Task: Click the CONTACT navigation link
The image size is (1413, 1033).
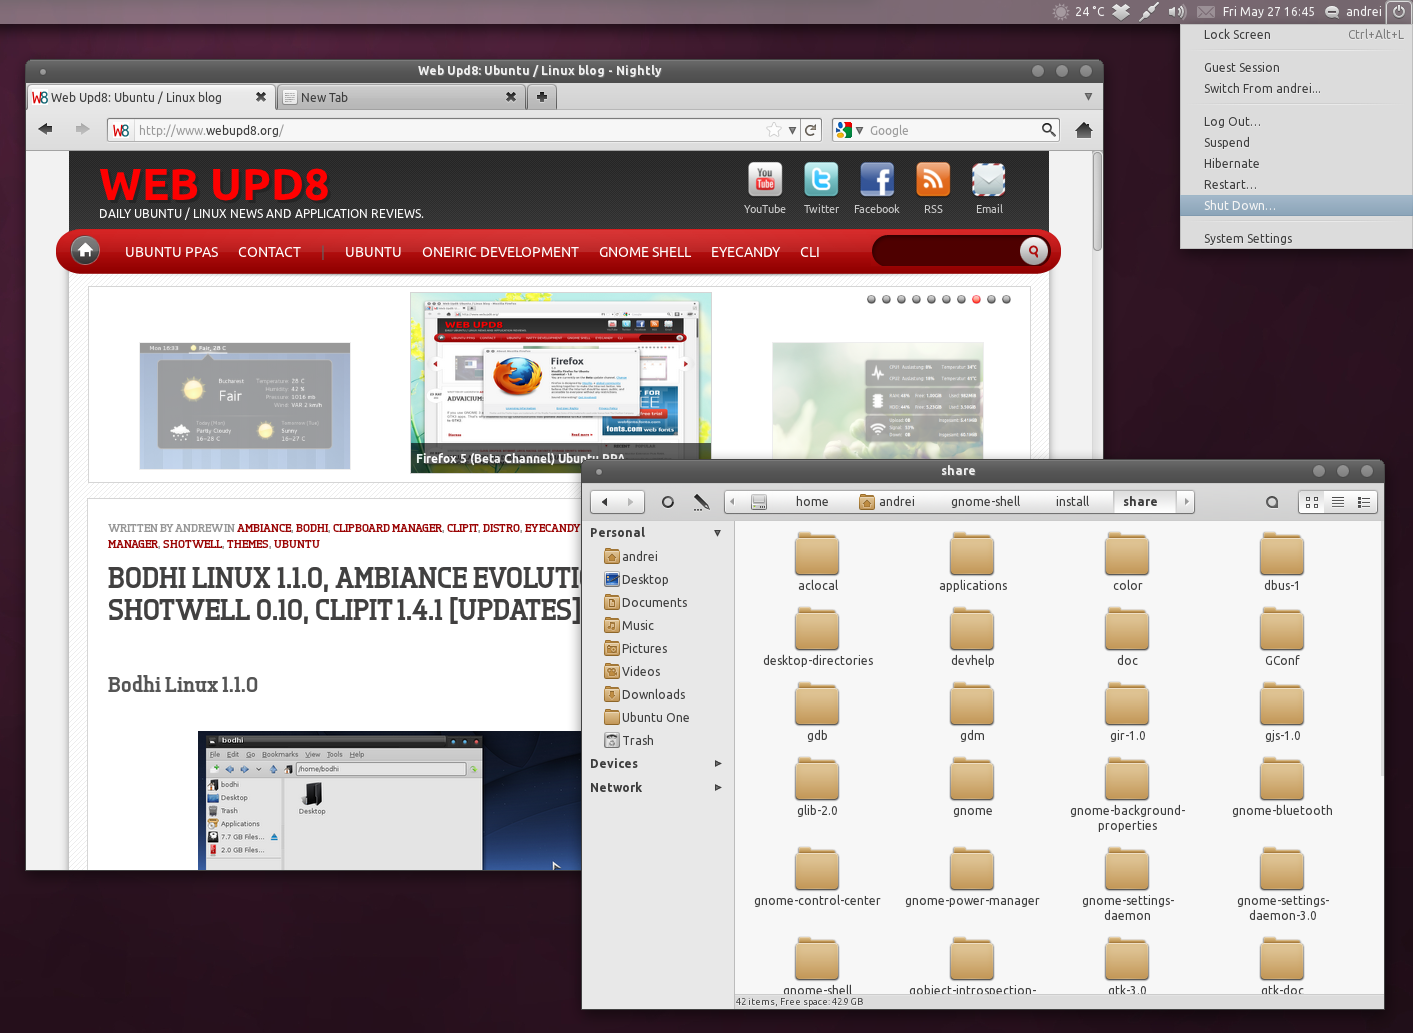Action: [x=269, y=252]
